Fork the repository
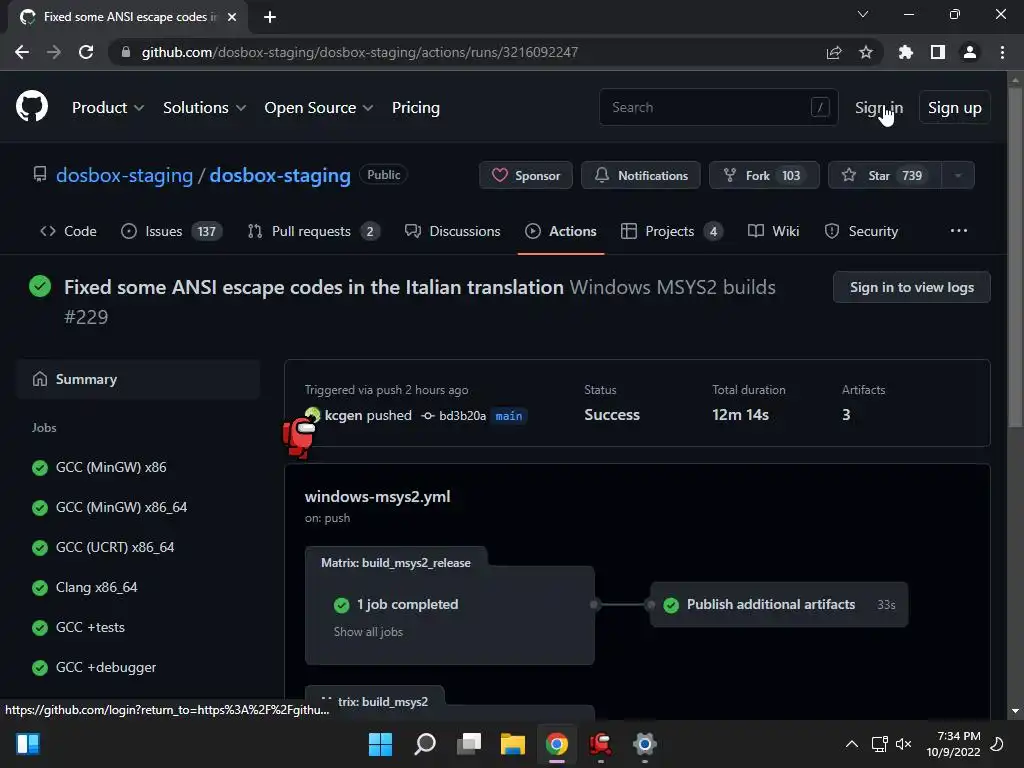The image size is (1024, 768). [764, 175]
